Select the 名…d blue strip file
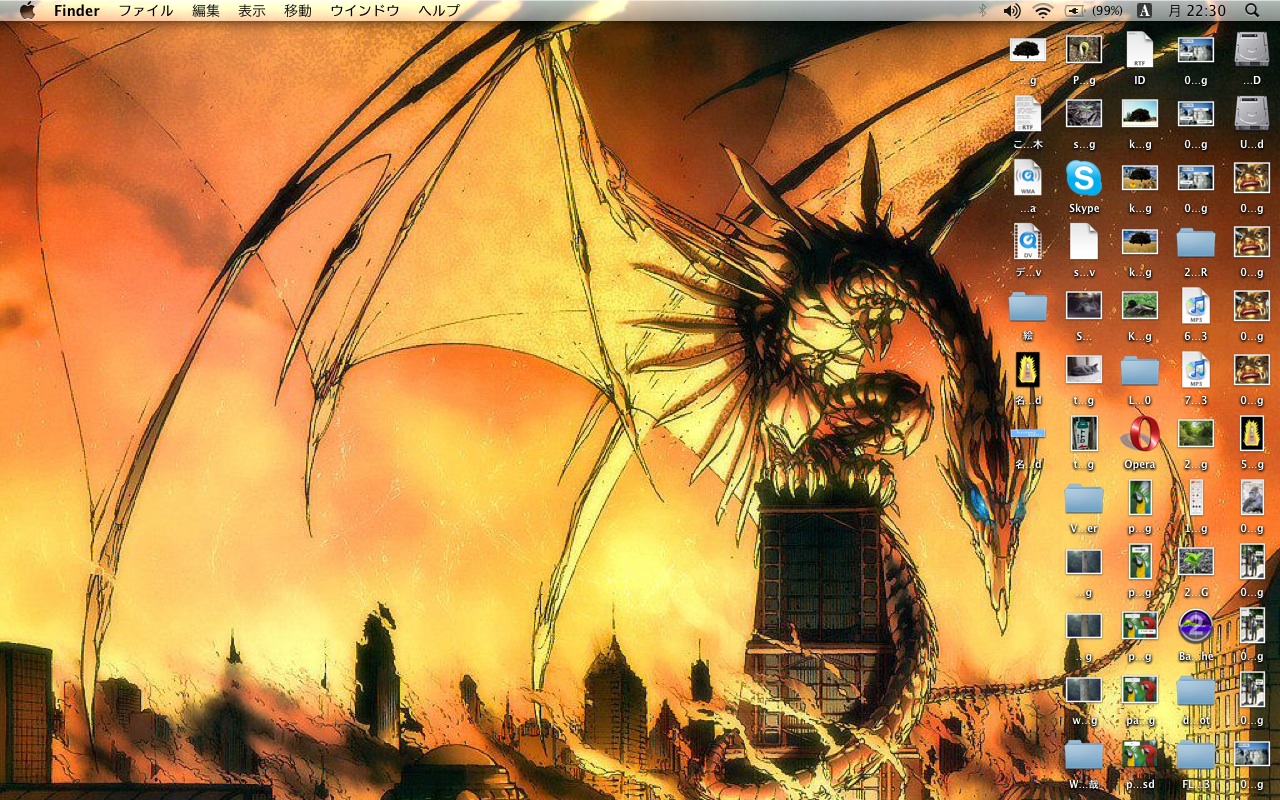Image resolution: width=1280 pixels, height=800 pixels. [x=1028, y=434]
